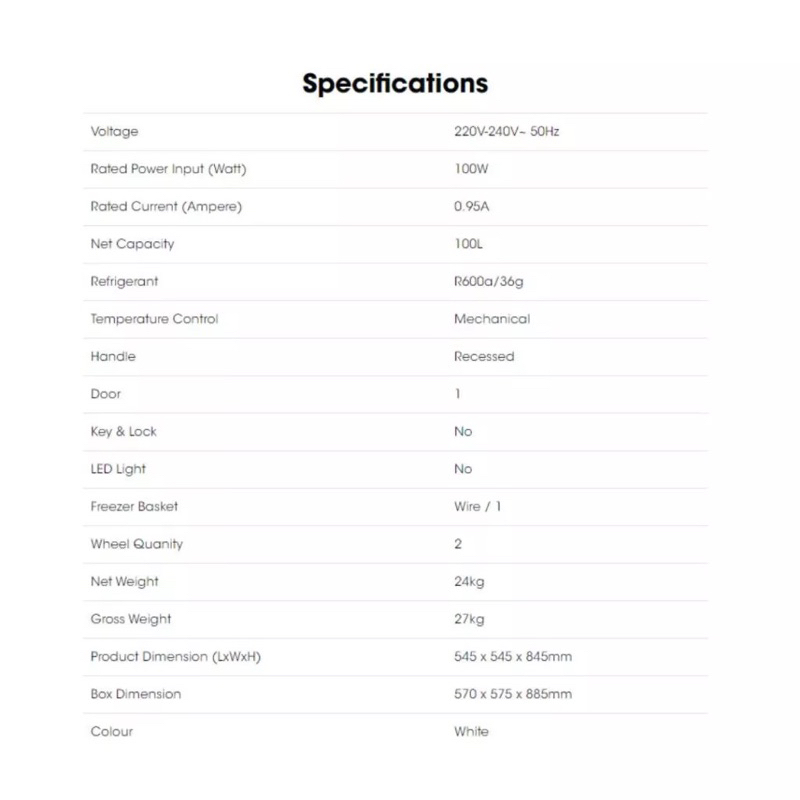Select the 0.95A current value
This screenshot has height=800, width=800.
(472, 206)
